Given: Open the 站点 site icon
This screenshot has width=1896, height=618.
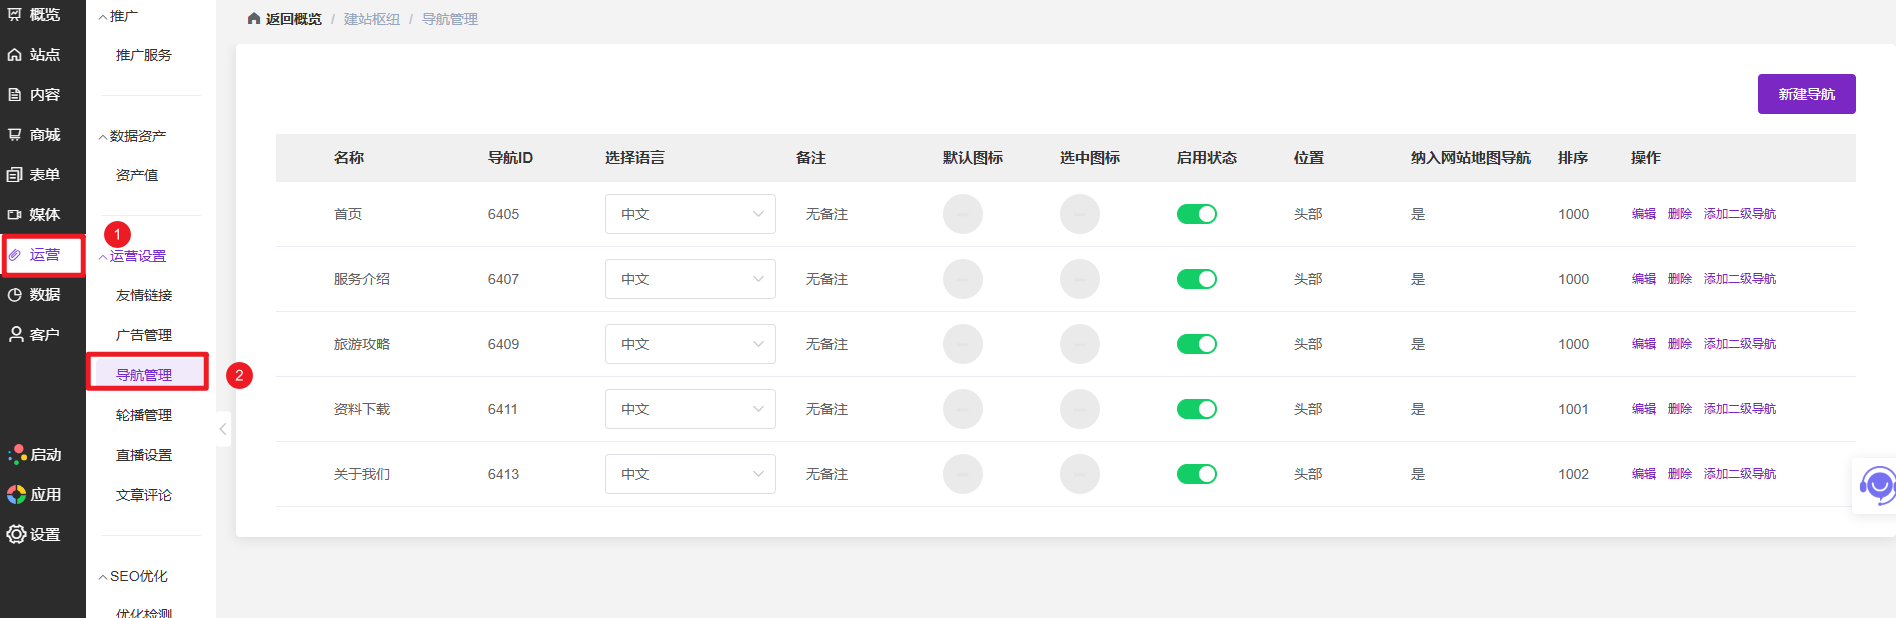Looking at the screenshot, I should 15,55.
